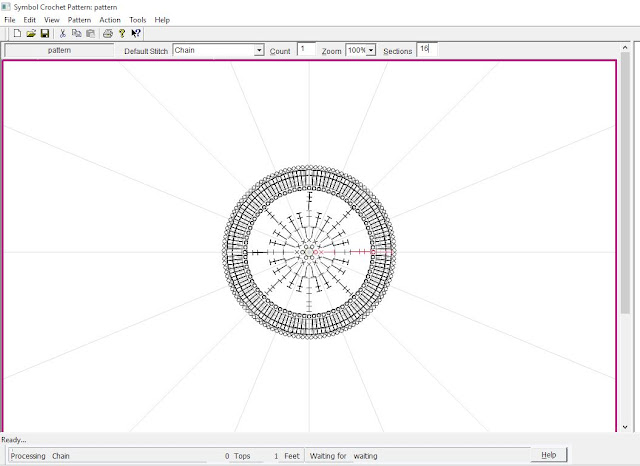Click the application icon in title bar

pyautogui.click(x=6, y=7)
